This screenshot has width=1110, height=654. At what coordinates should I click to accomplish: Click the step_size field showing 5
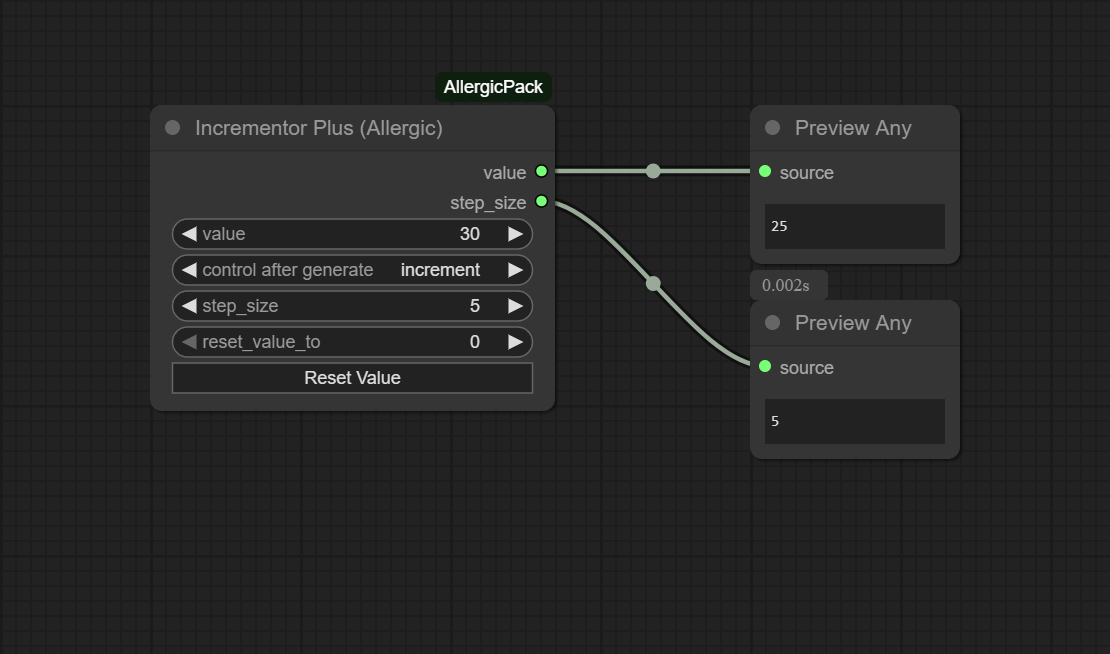tap(353, 306)
